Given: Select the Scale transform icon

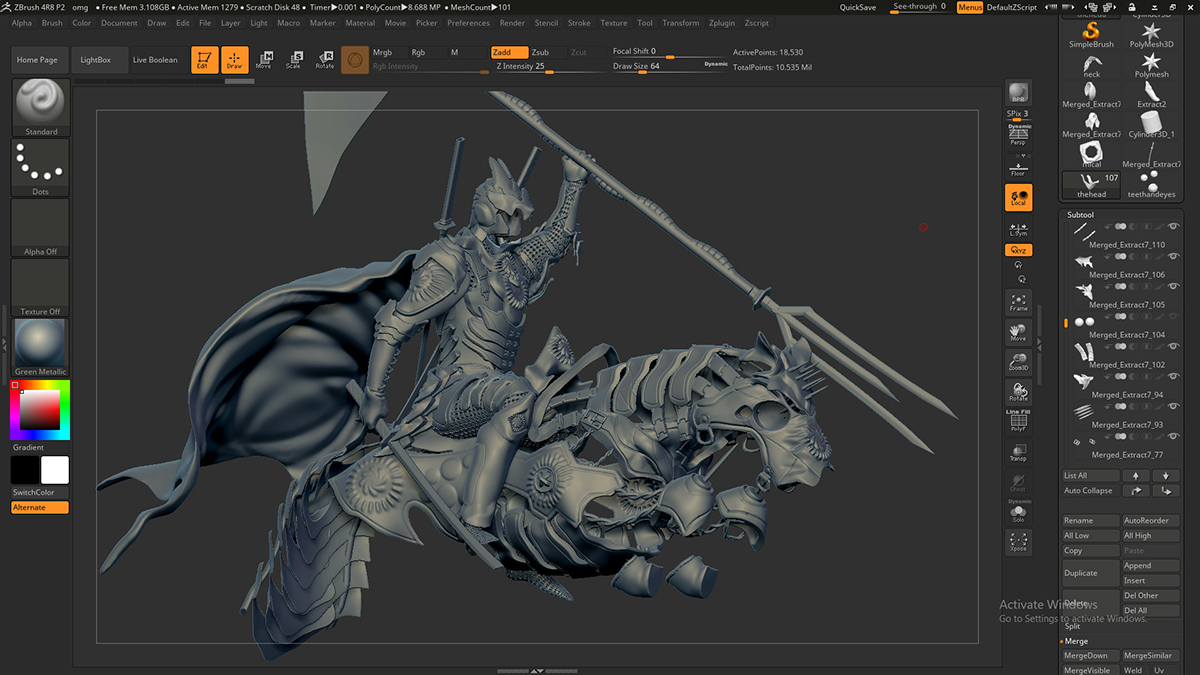Looking at the screenshot, I should (294, 60).
